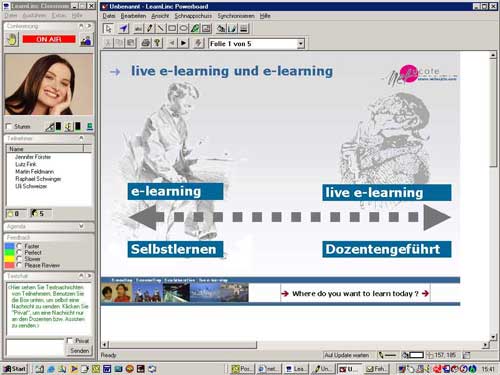The width and height of the screenshot is (500, 375).
Task: Collapse the Teilnehmer panel
Action: 81,138
